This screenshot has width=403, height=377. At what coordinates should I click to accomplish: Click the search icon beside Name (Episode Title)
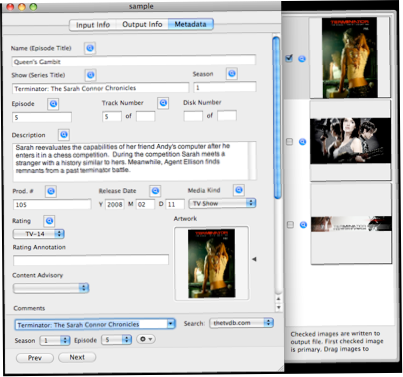click(x=90, y=48)
